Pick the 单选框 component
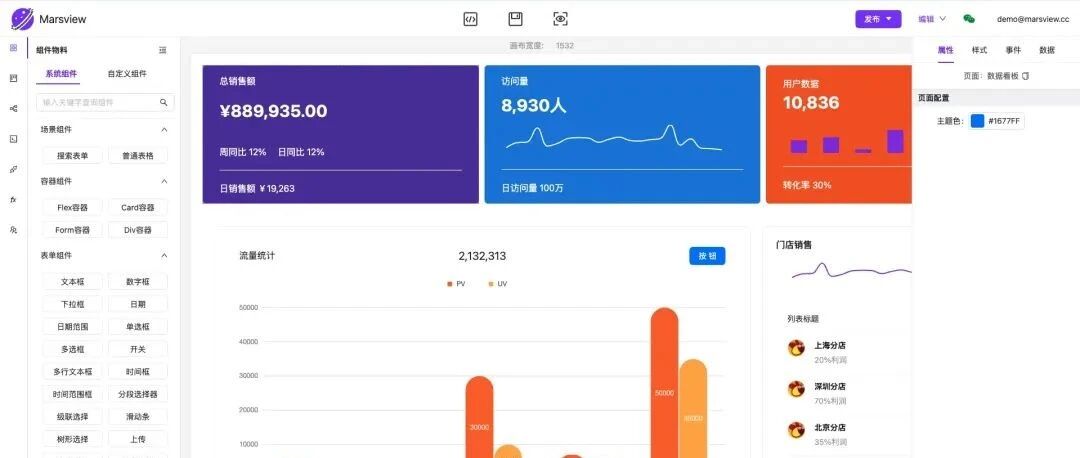Image resolution: width=1080 pixels, height=458 pixels. click(138, 326)
